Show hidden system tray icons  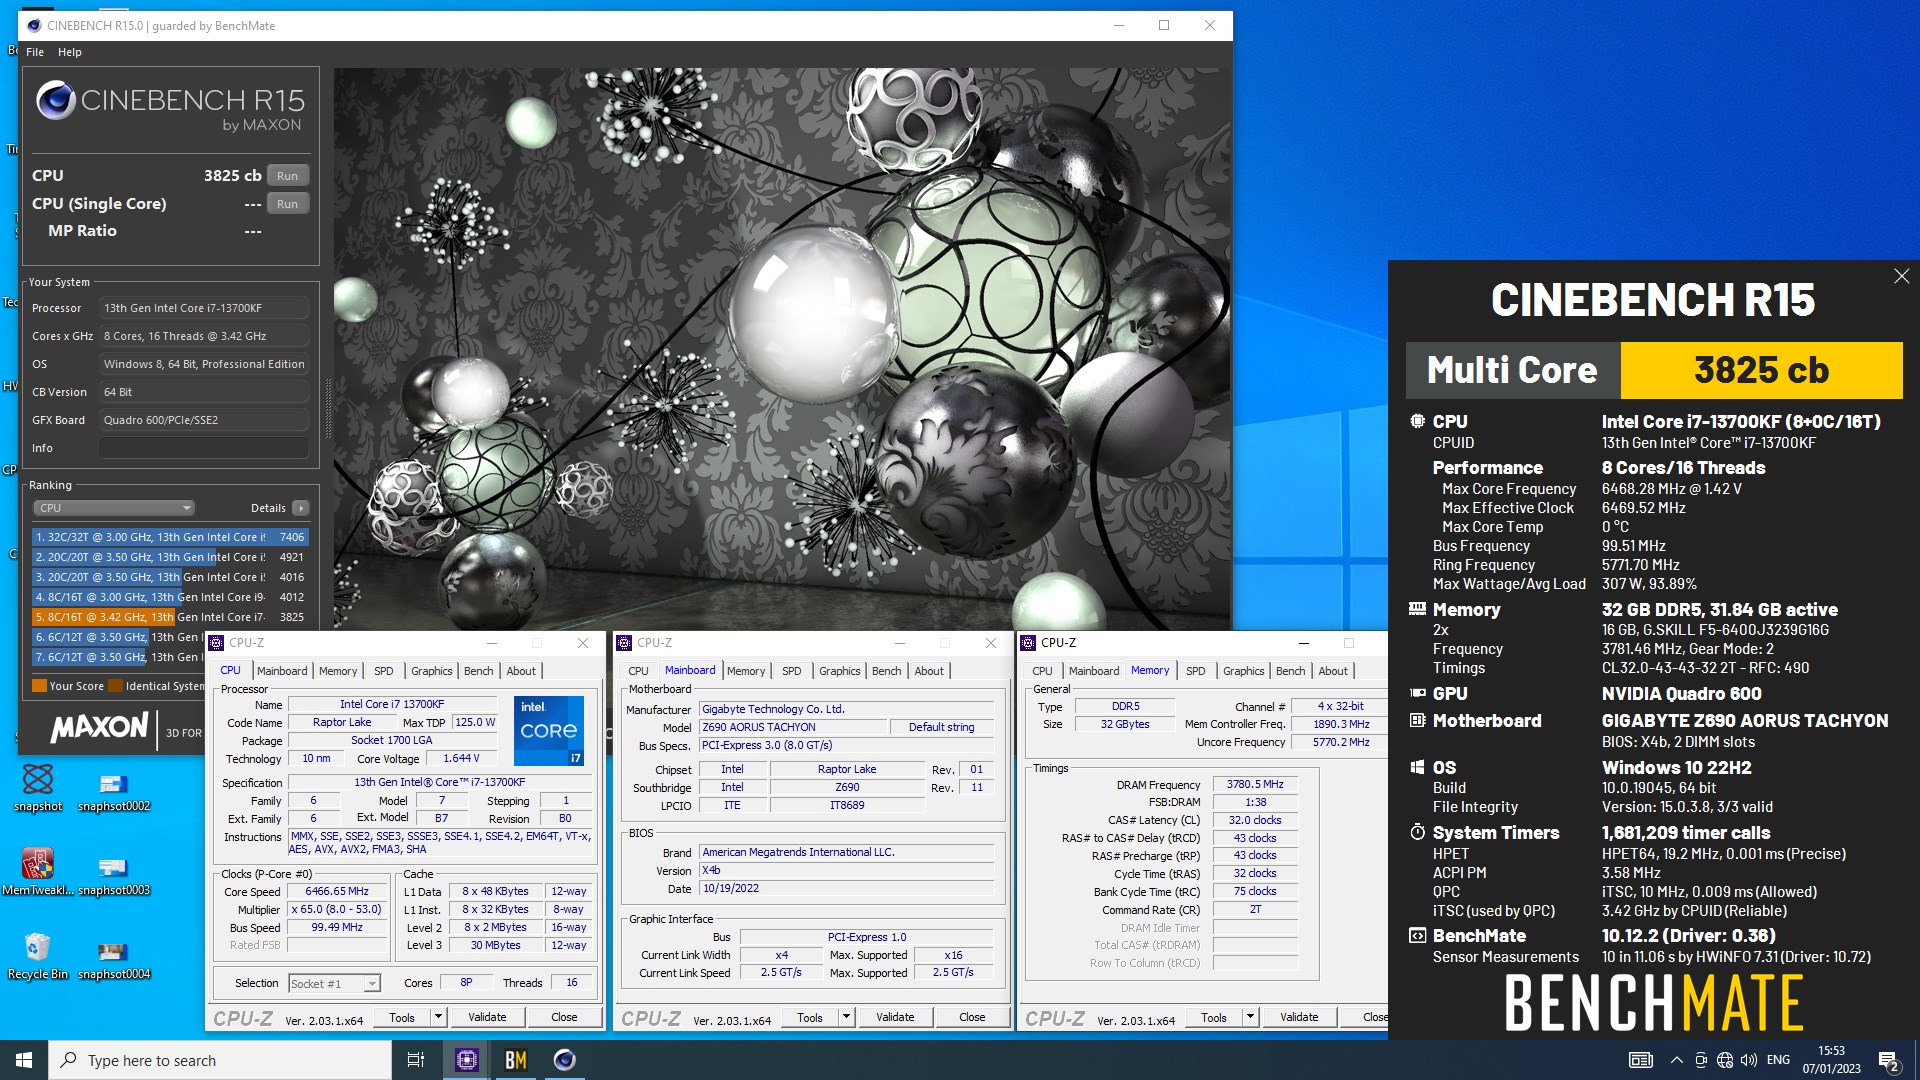(1677, 1060)
